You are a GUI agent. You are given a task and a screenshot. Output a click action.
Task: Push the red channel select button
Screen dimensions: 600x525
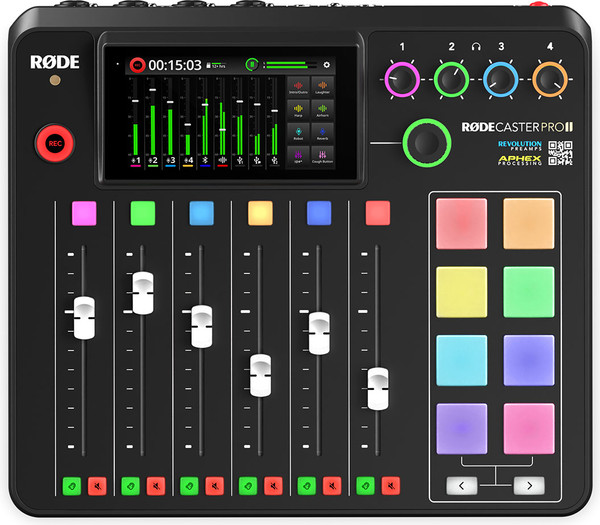378,213
